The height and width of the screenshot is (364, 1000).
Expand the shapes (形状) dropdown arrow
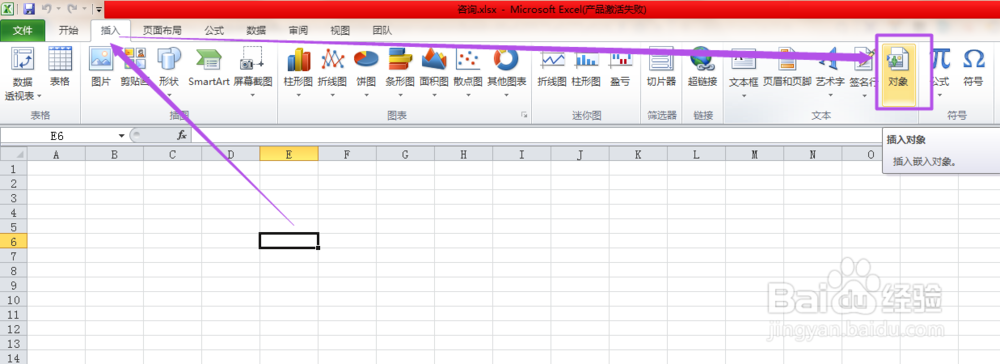click(169, 96)
